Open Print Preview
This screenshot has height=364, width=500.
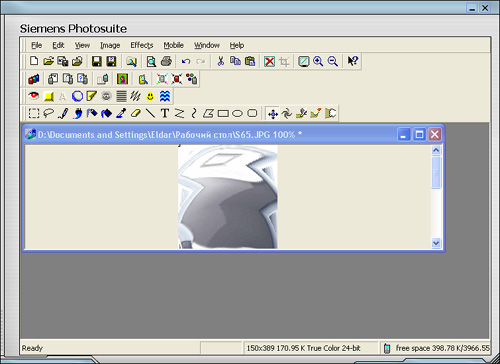pyautogui.click(x=151, y=61)
